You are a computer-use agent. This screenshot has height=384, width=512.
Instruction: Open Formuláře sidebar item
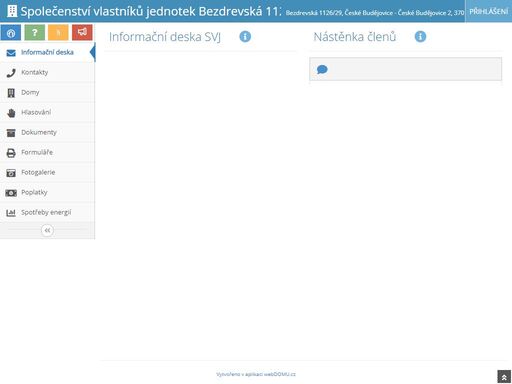[x=47, y=152]
